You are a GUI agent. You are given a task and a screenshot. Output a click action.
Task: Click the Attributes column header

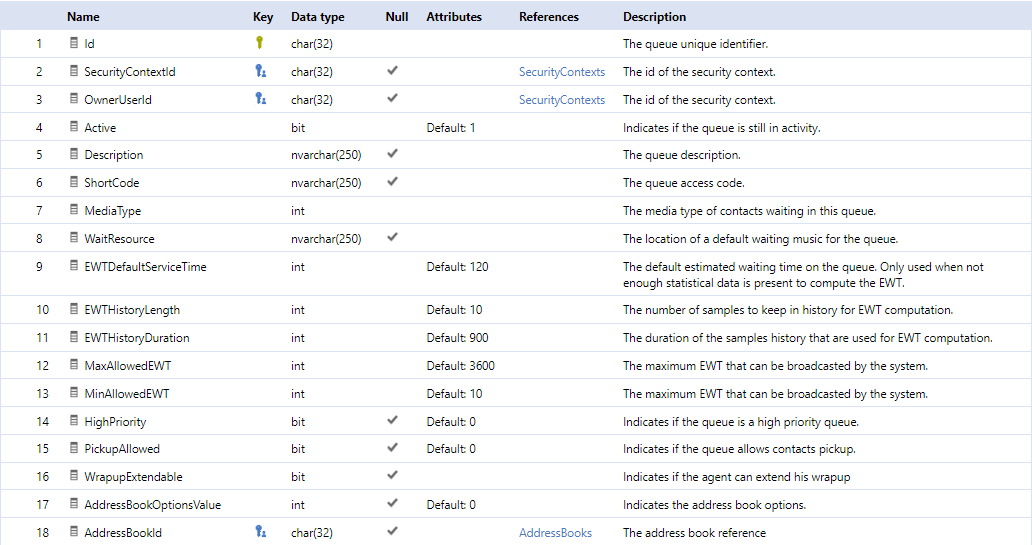pos(453,17)
